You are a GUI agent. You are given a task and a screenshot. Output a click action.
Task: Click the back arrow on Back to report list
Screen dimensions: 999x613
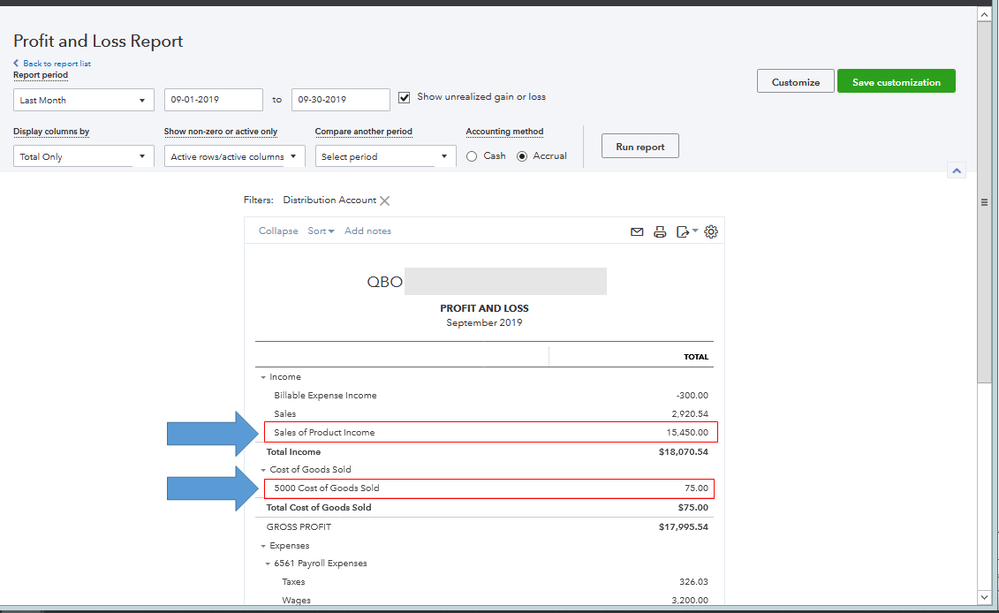coord(15,62)
